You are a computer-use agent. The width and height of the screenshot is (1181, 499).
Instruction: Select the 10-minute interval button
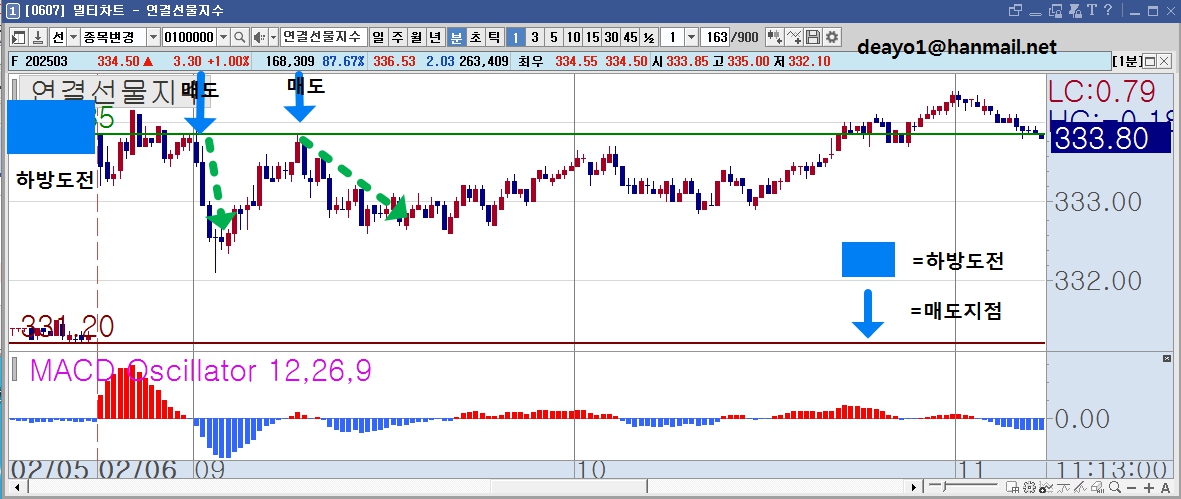573,38
